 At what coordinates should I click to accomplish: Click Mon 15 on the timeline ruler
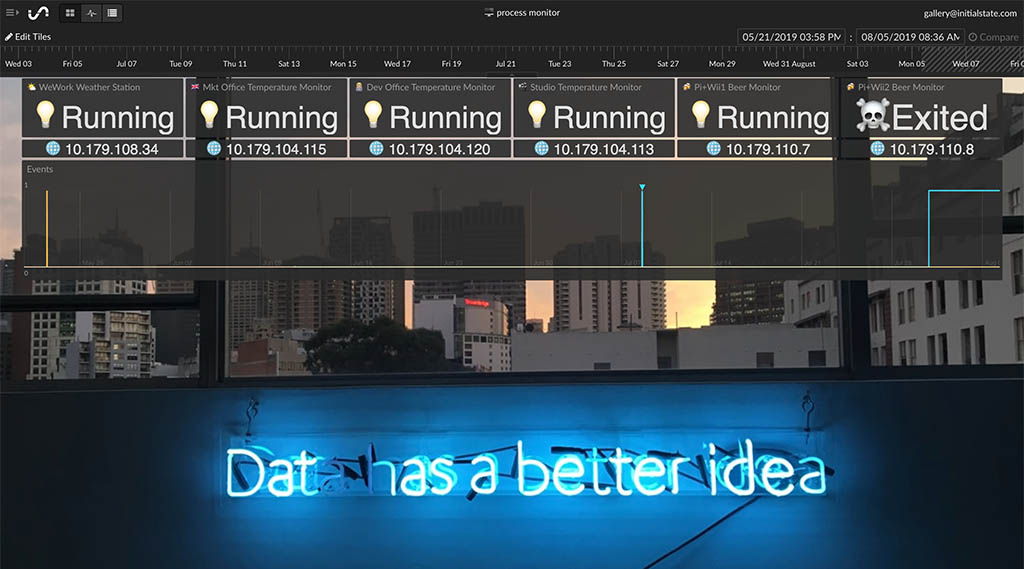coord(343,64)
